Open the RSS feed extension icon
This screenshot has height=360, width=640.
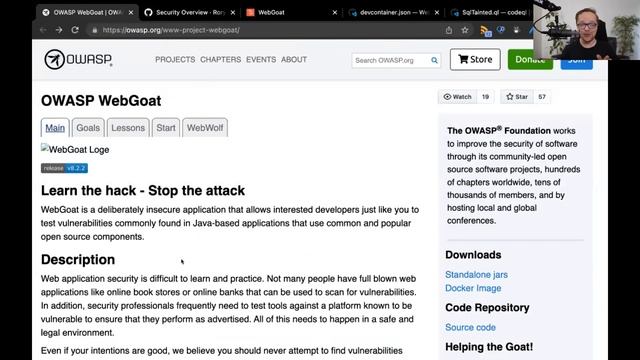tap(485, 31)
